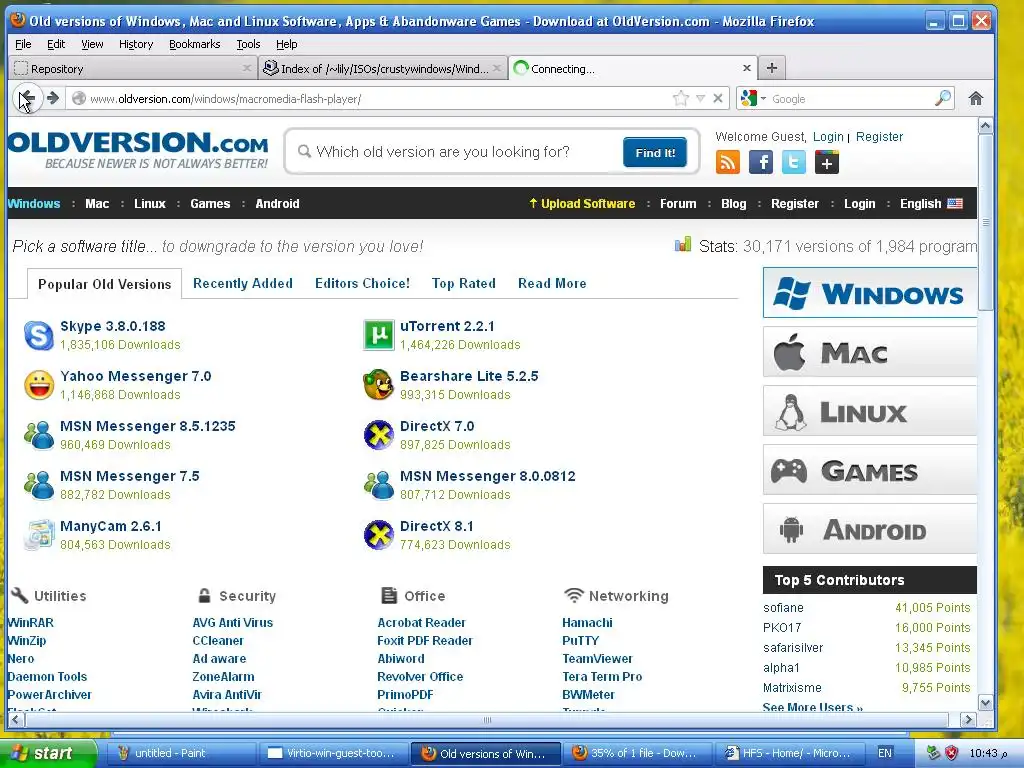The height and width of the screenshot is (768, 1024).
Task: Click the OldVersion.com logo
Action: click(138, 150)
